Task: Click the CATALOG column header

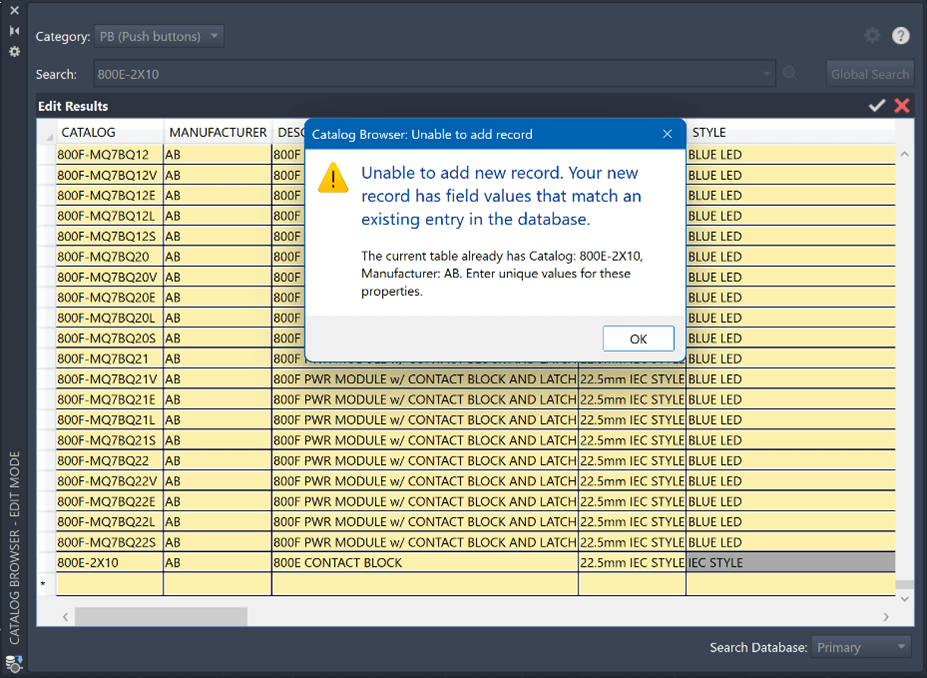Action: (x=110, y=132)
